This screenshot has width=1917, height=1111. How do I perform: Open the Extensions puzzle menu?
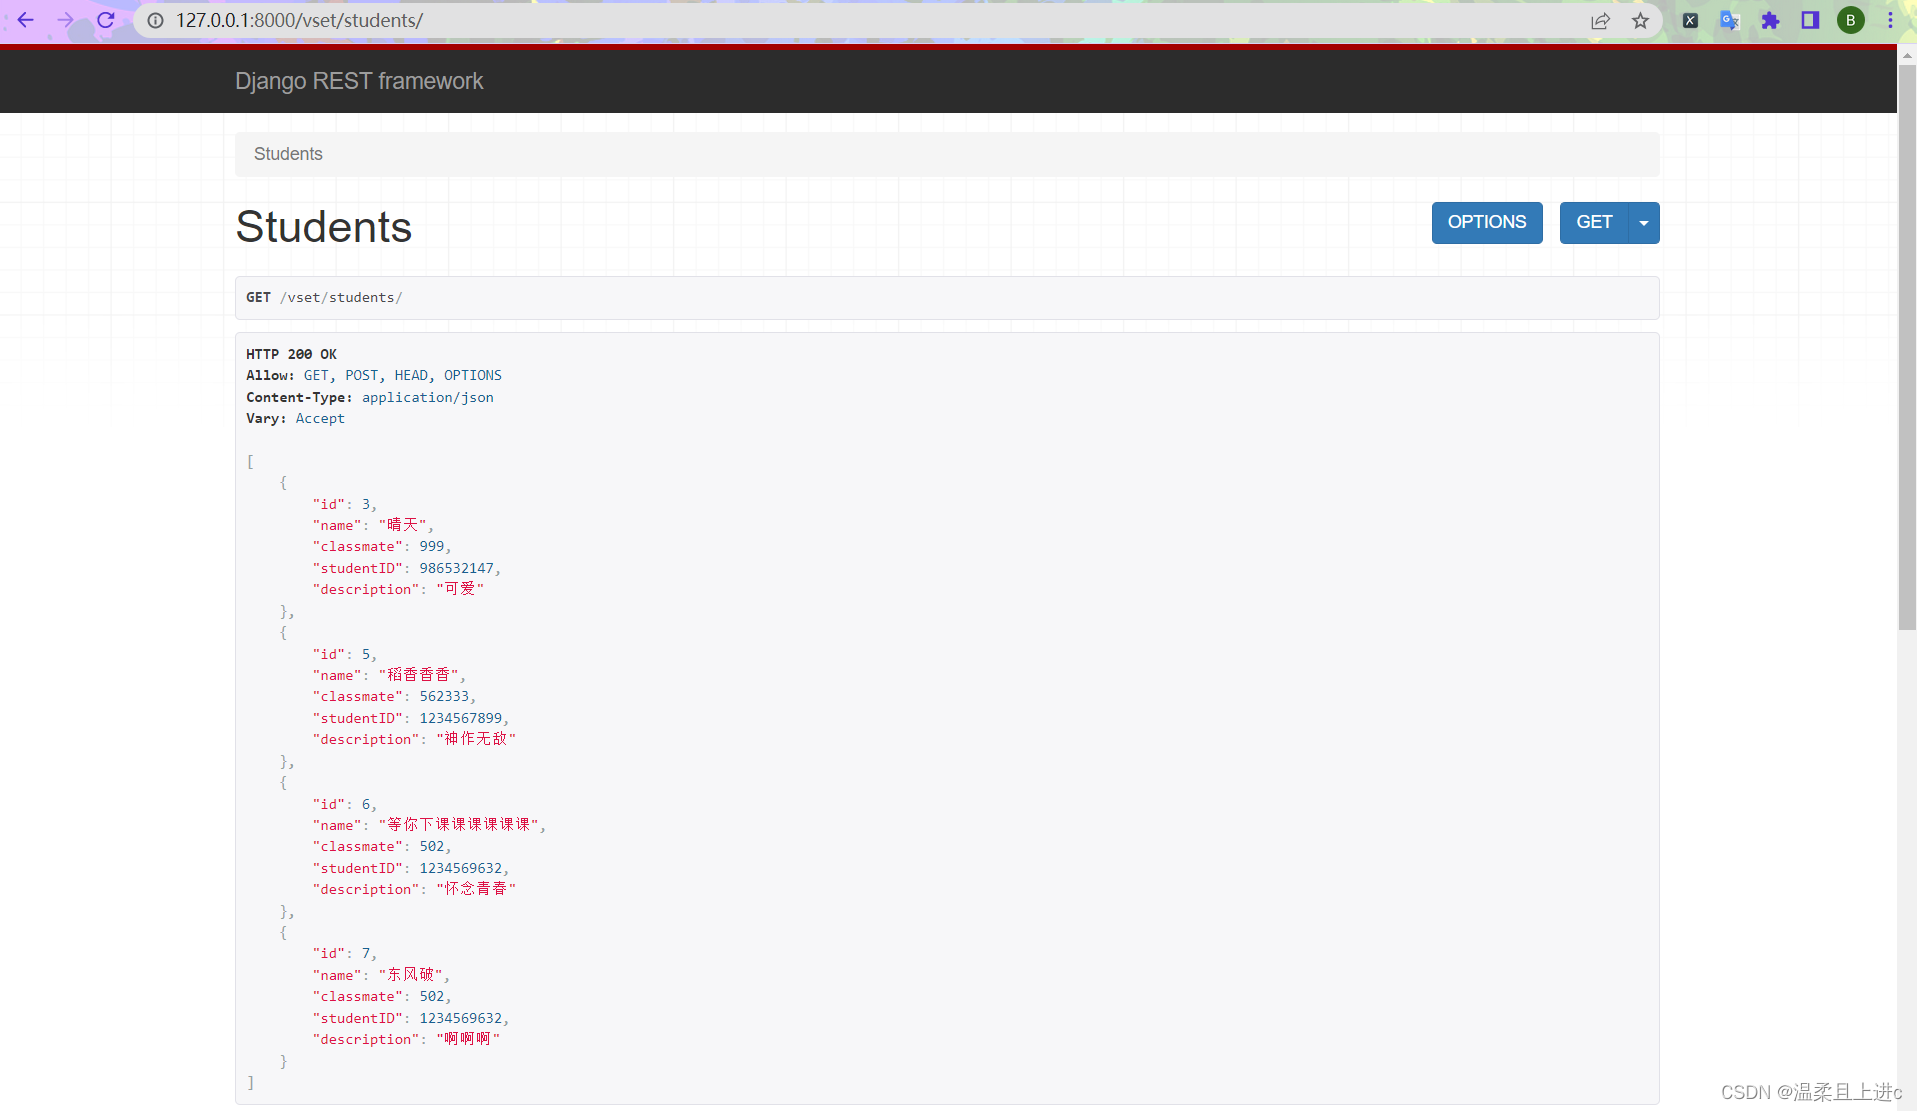(x=1770, y=20)
